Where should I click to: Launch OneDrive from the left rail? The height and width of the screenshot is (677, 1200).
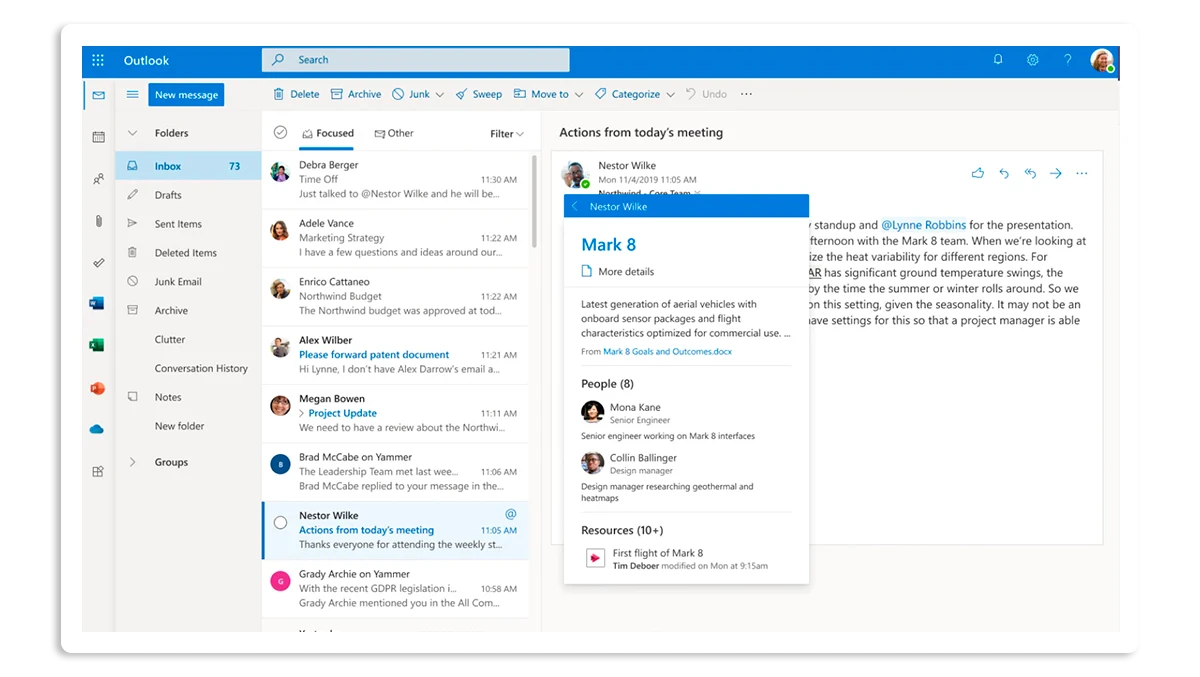[x=97, y=429]
